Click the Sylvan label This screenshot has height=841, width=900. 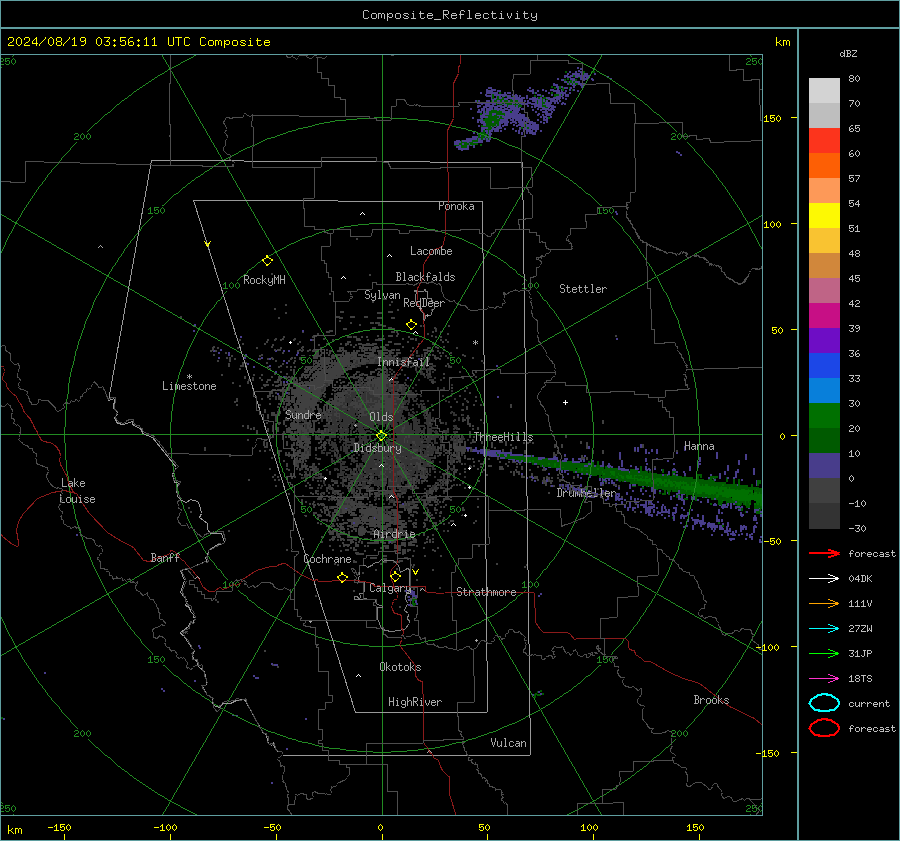pos(382,295)
